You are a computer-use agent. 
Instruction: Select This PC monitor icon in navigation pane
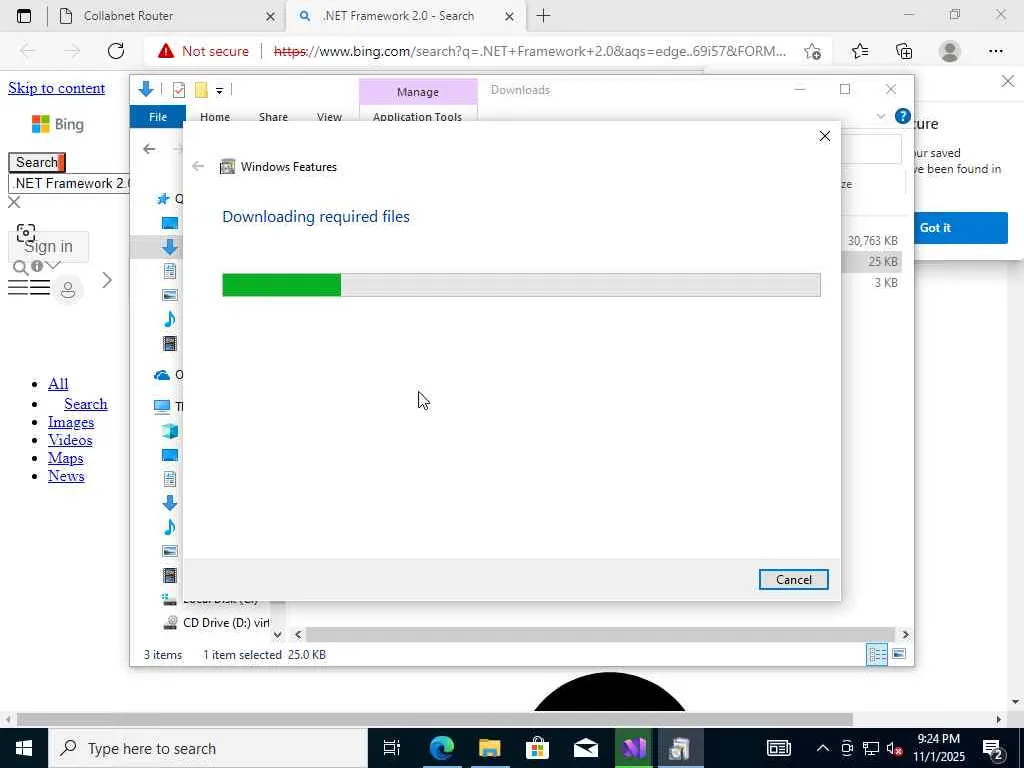pos(162,406)
